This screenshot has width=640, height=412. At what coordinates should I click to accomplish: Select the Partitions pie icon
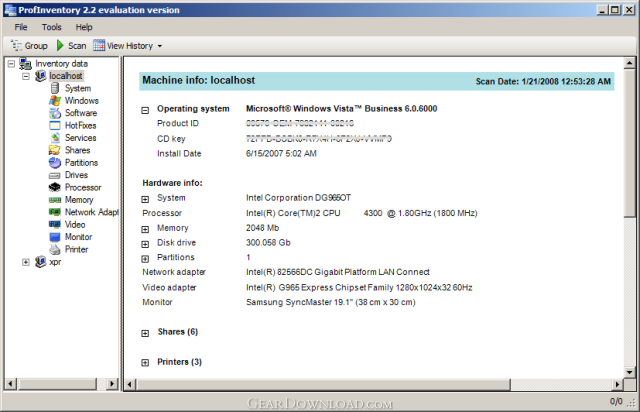(55, 163)
